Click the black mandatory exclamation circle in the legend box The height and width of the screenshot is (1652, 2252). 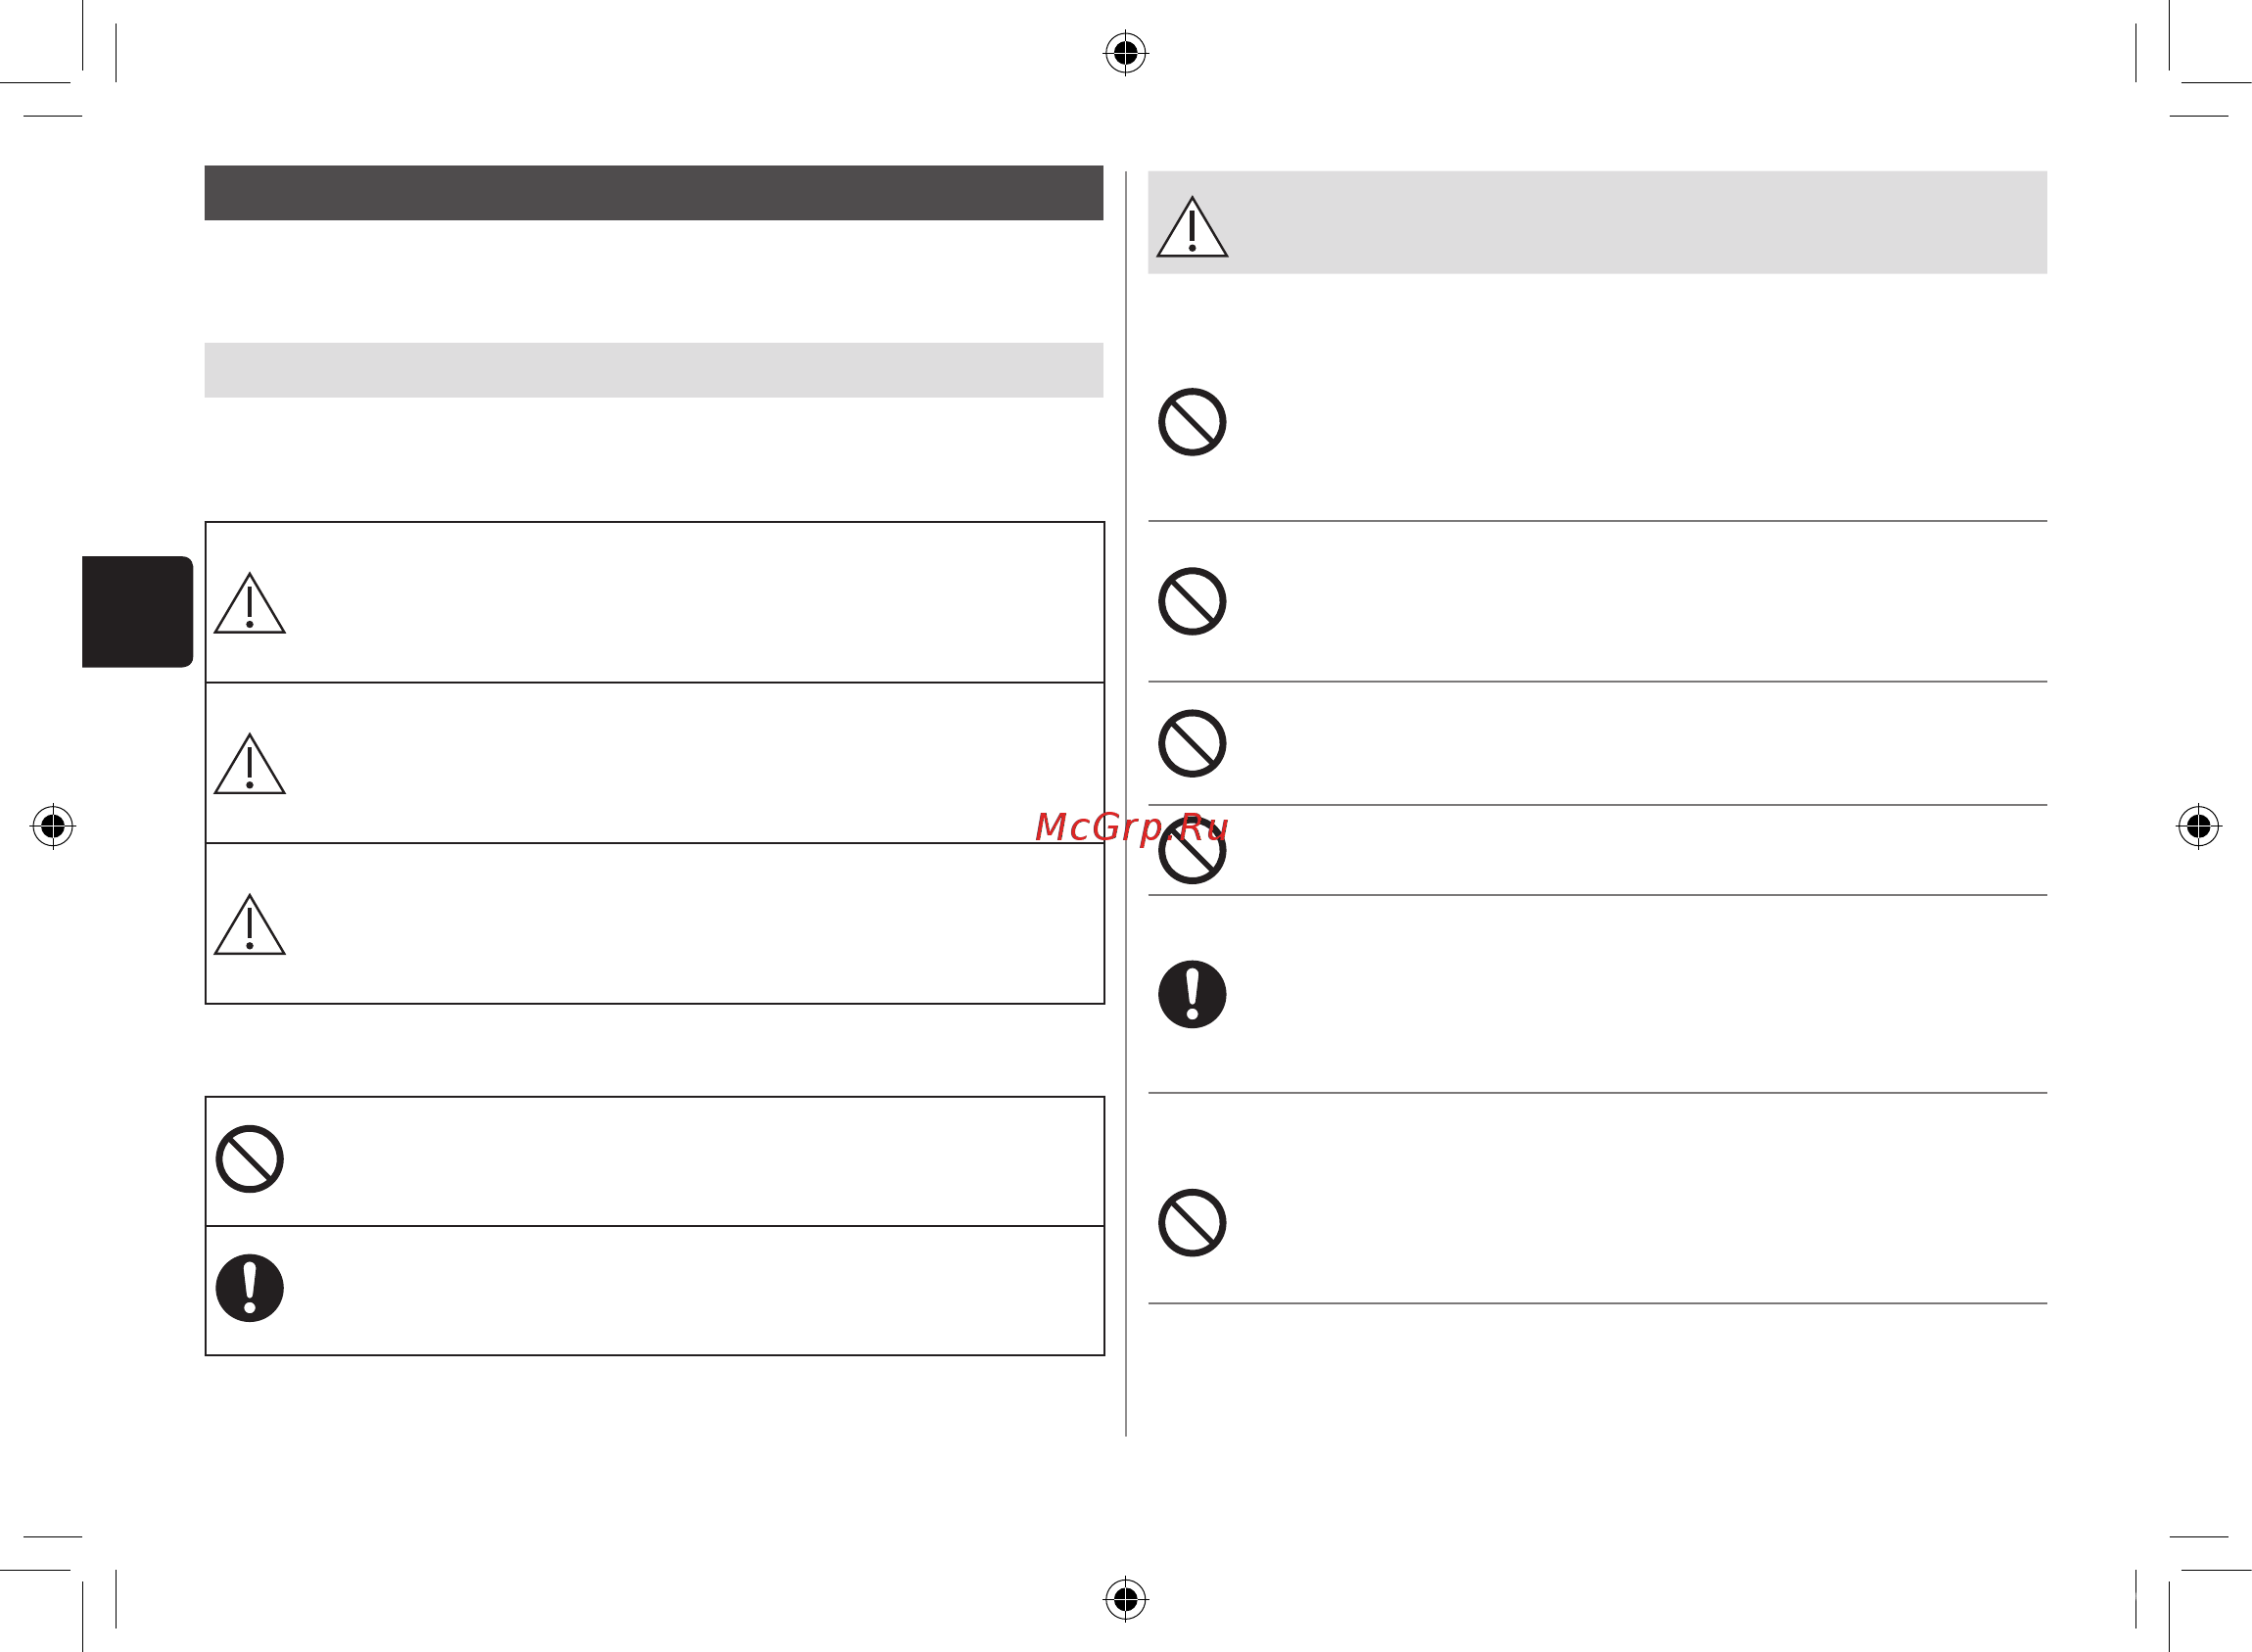250,1288
